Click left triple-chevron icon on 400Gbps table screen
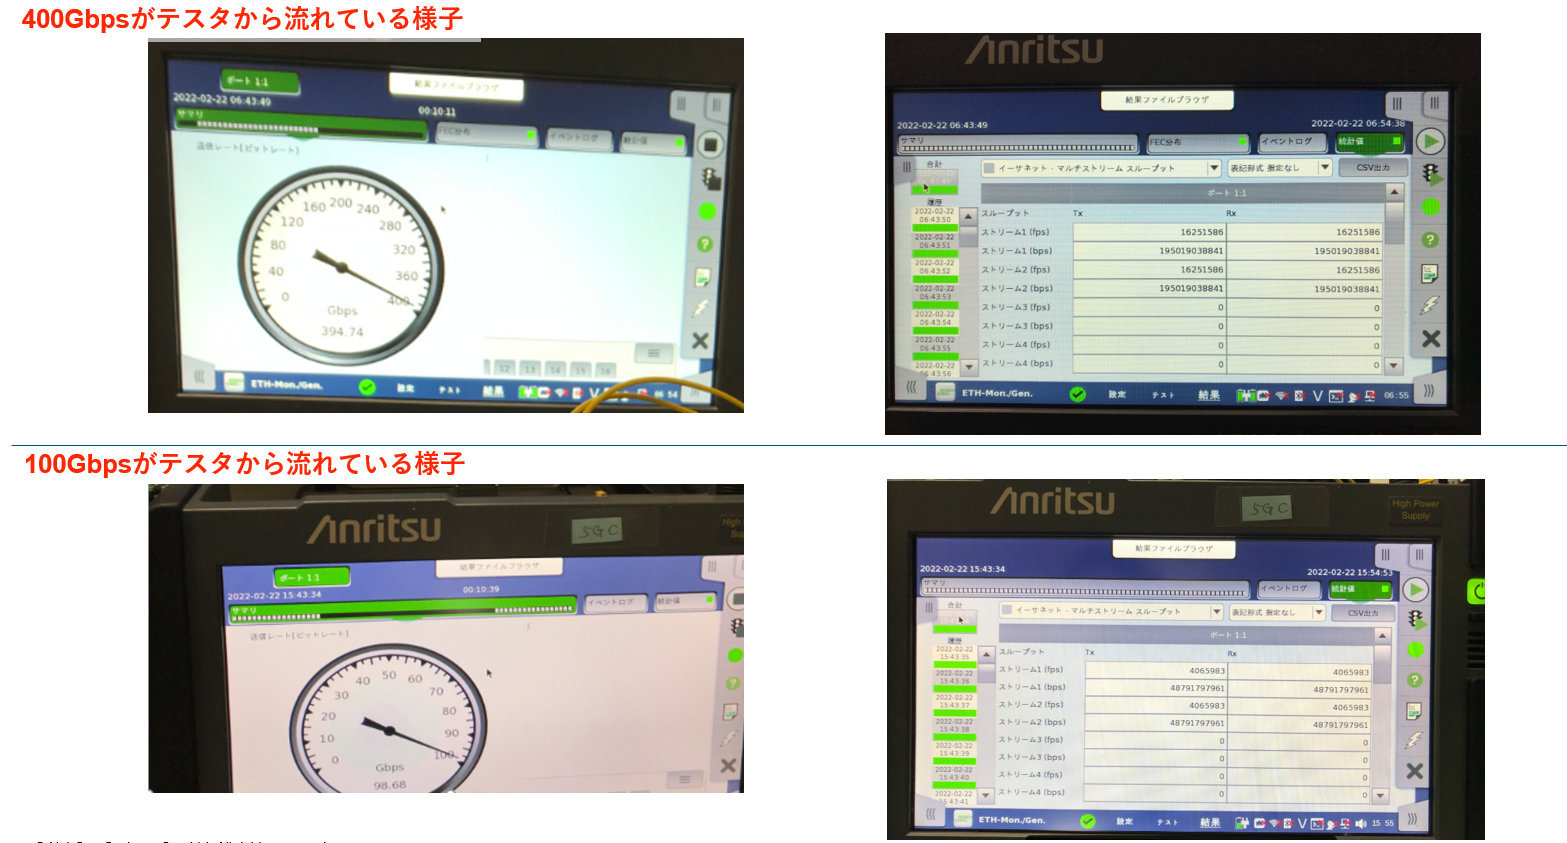The width and height of the screenshot is (1567, 843). pos(911,386)
